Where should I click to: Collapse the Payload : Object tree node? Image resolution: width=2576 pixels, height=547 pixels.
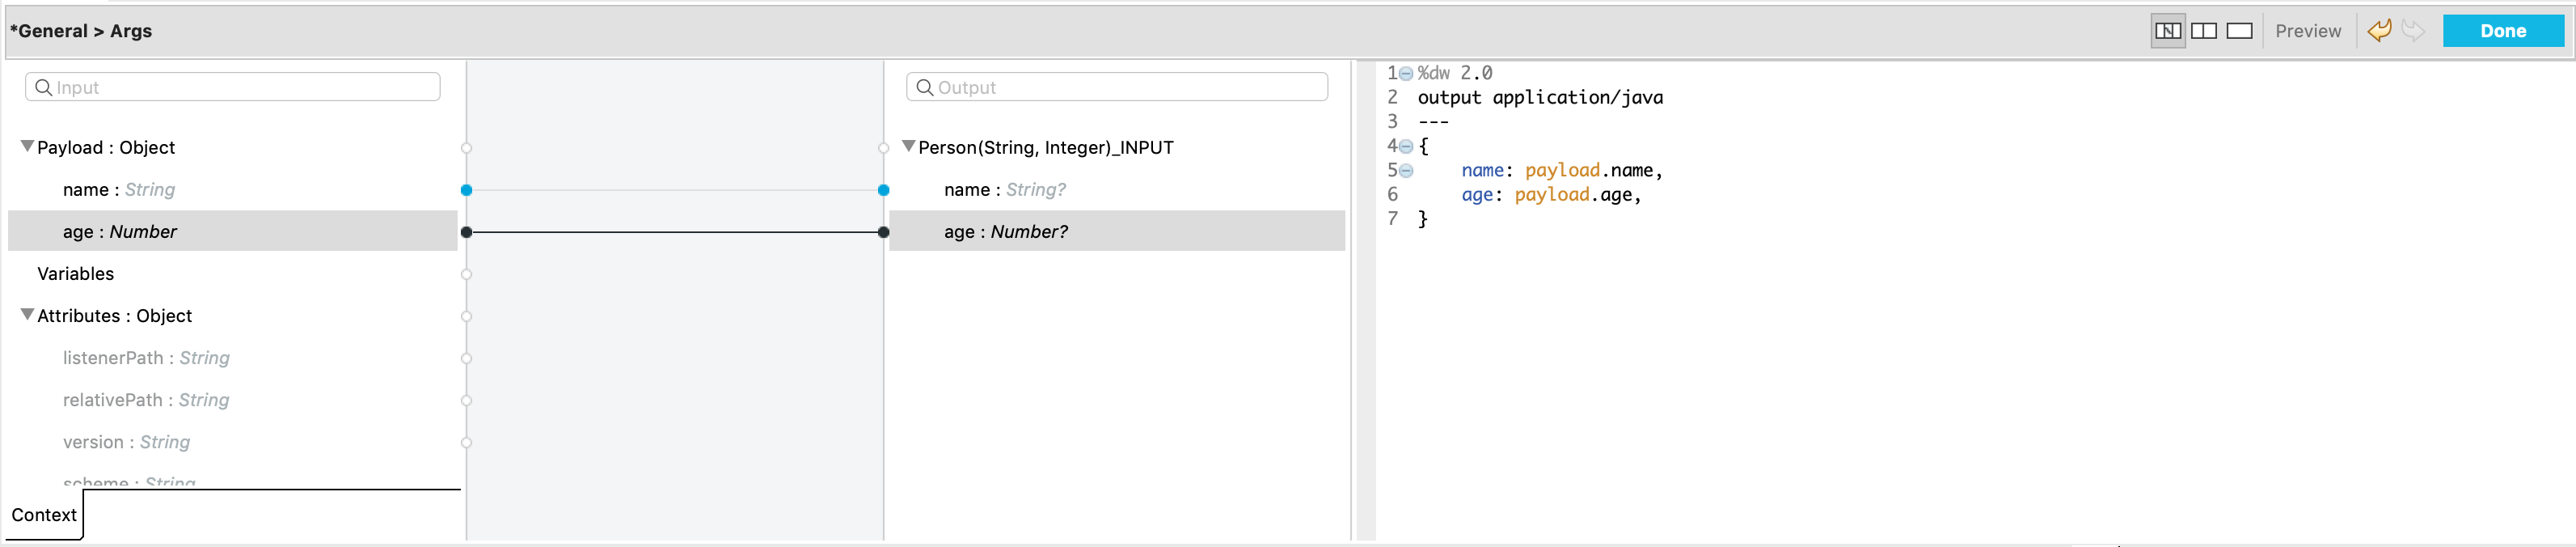click(x=27, y=147)
